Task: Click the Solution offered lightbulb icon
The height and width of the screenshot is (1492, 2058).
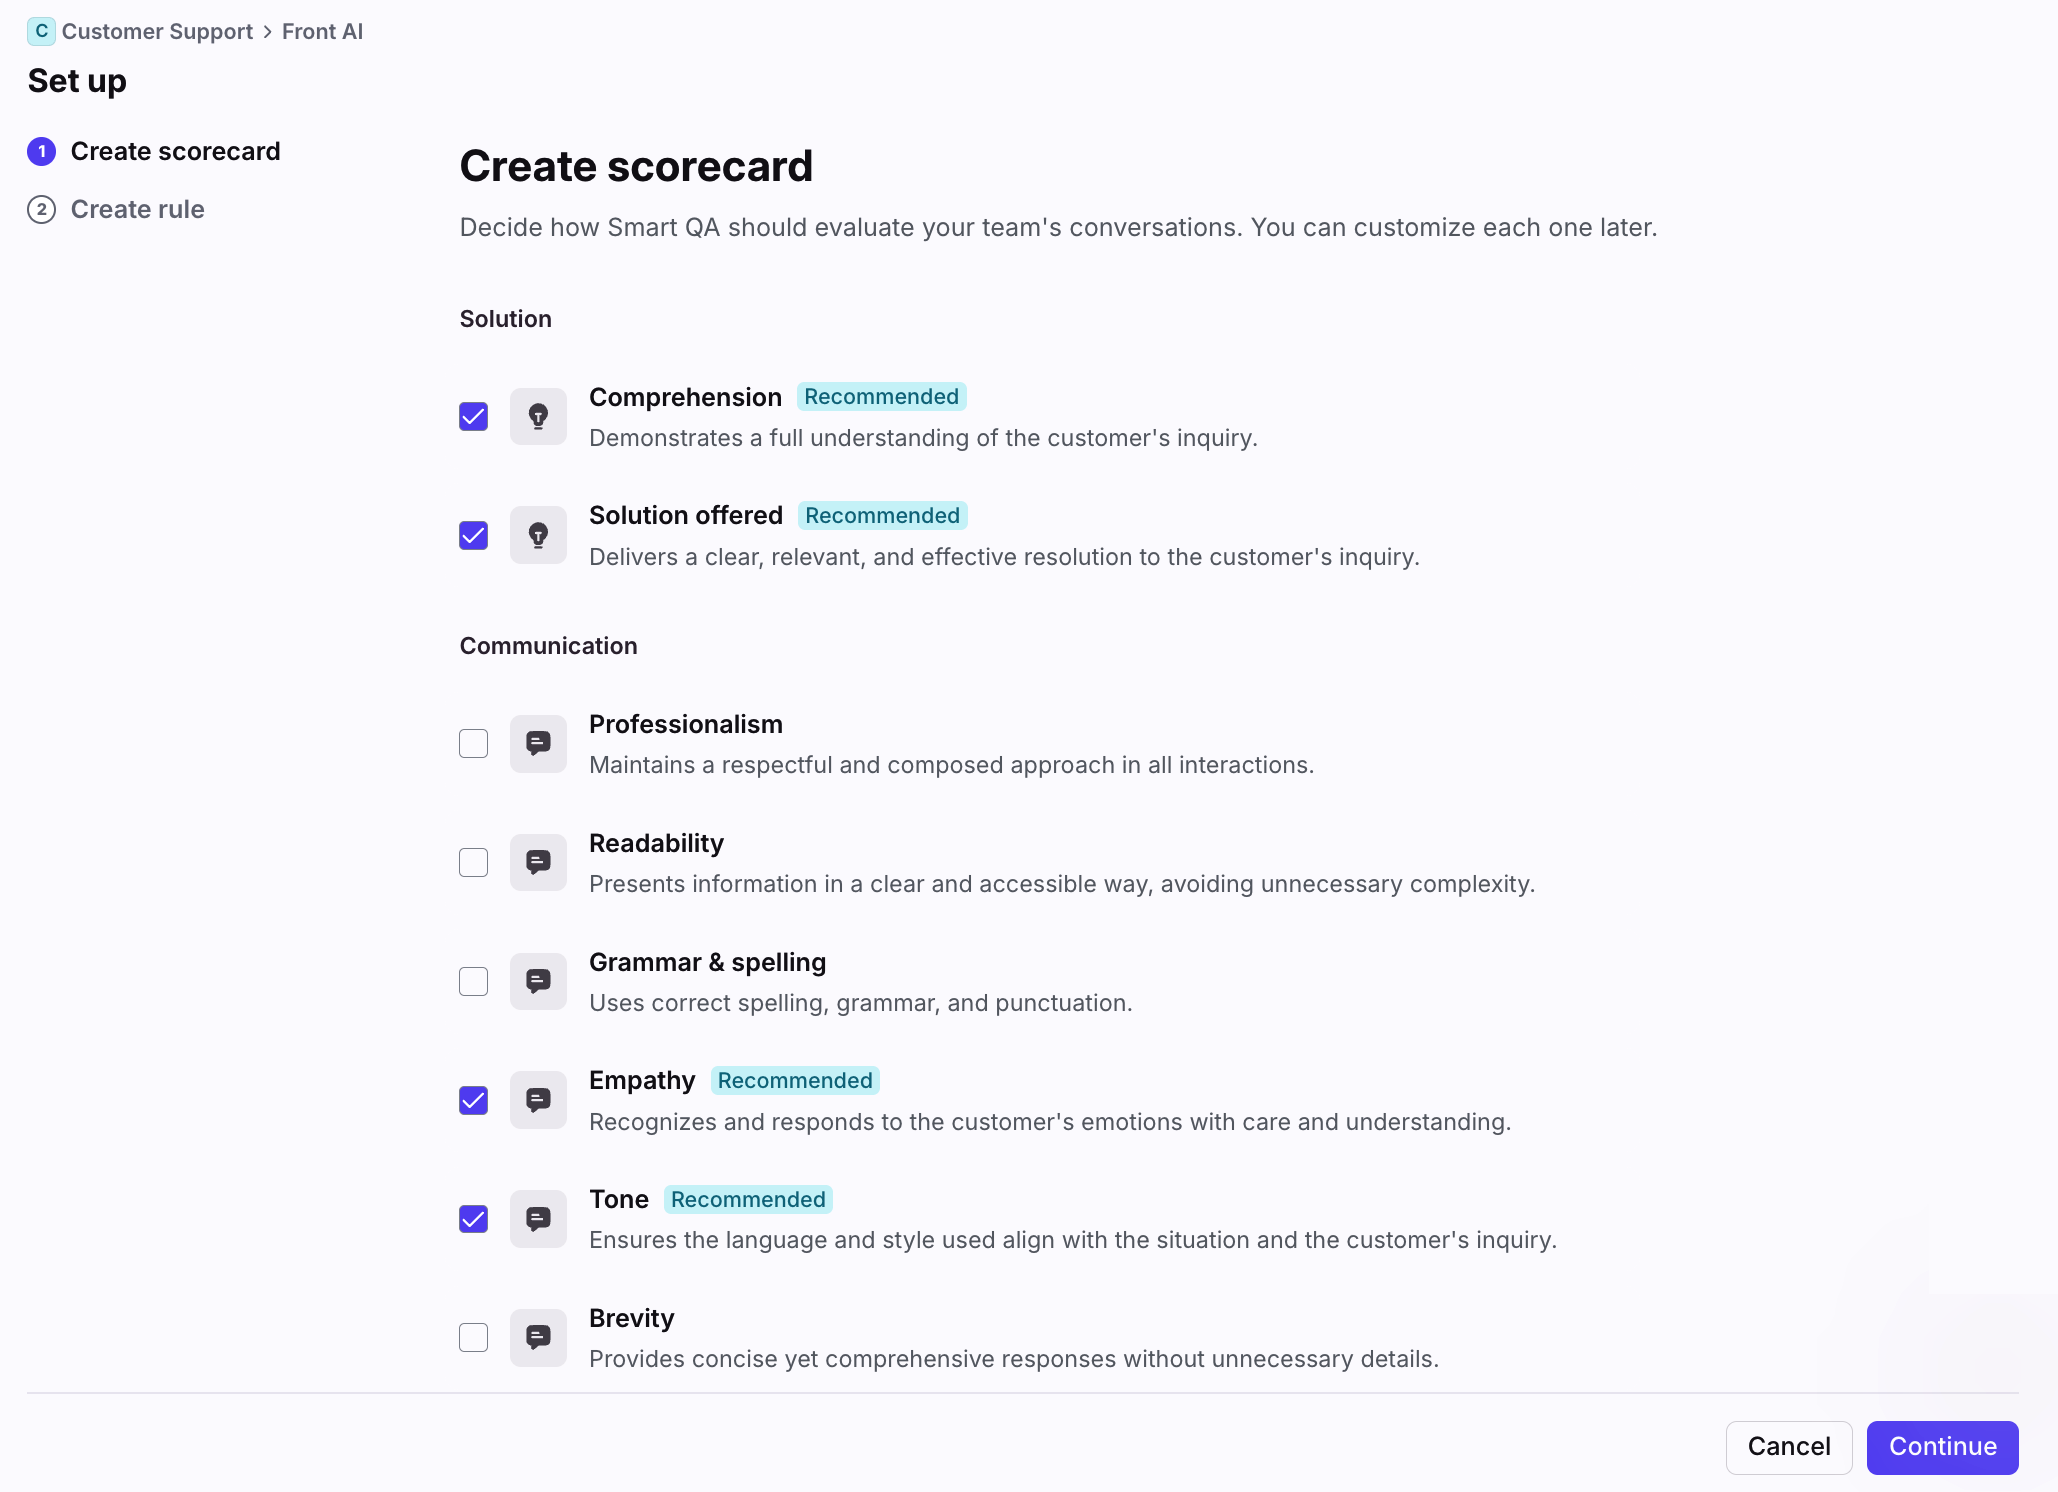Action: pyautogui.click(x=538, y=535)
